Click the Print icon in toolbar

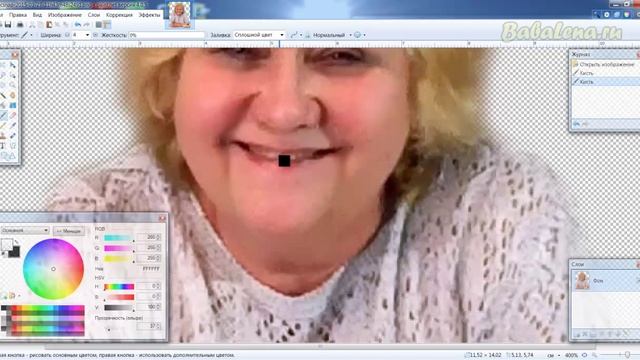(x=20, y=25)
